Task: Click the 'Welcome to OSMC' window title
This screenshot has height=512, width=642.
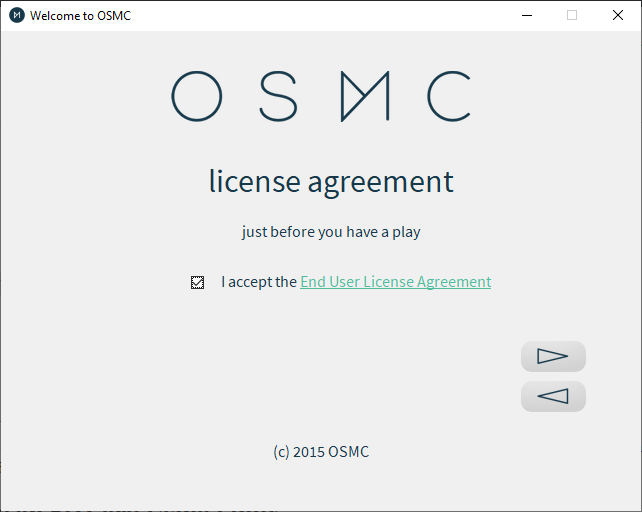Action: pyautogui.click(x=80, y=16)
